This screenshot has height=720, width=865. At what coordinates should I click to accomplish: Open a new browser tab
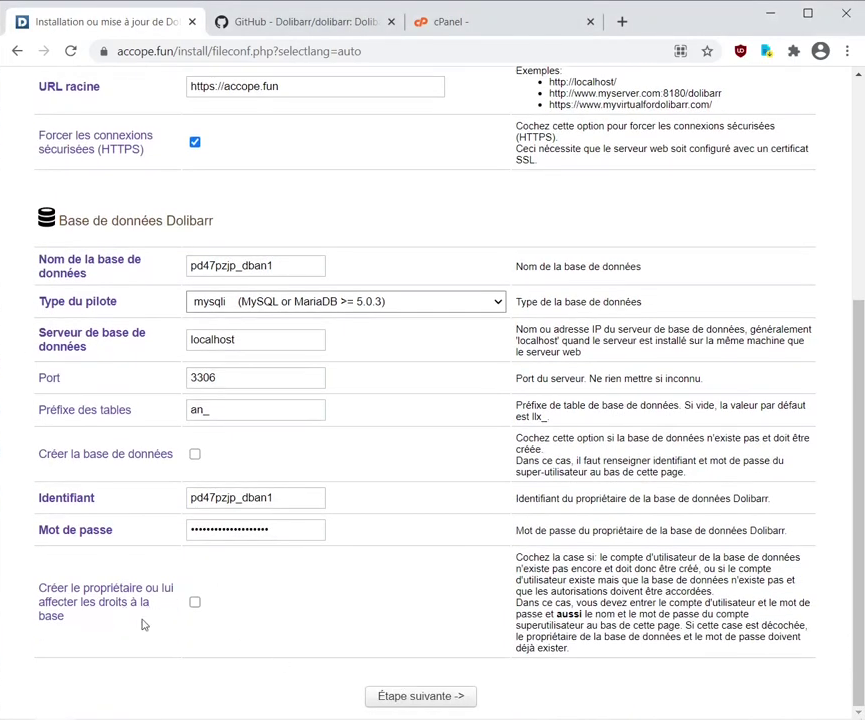click(622, 21)
